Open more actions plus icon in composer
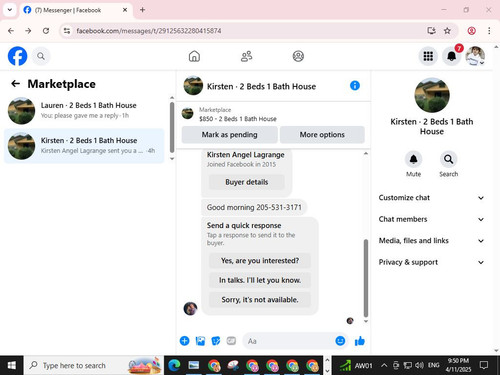This screenshot has width=500, height=375. click(184, 341)
